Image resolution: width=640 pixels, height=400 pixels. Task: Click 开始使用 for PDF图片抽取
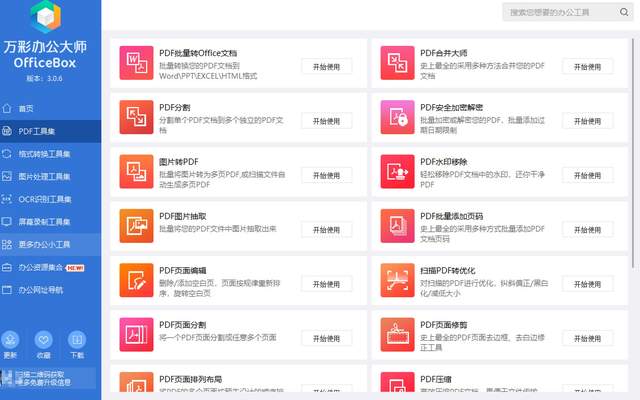[x=327, y=230]
